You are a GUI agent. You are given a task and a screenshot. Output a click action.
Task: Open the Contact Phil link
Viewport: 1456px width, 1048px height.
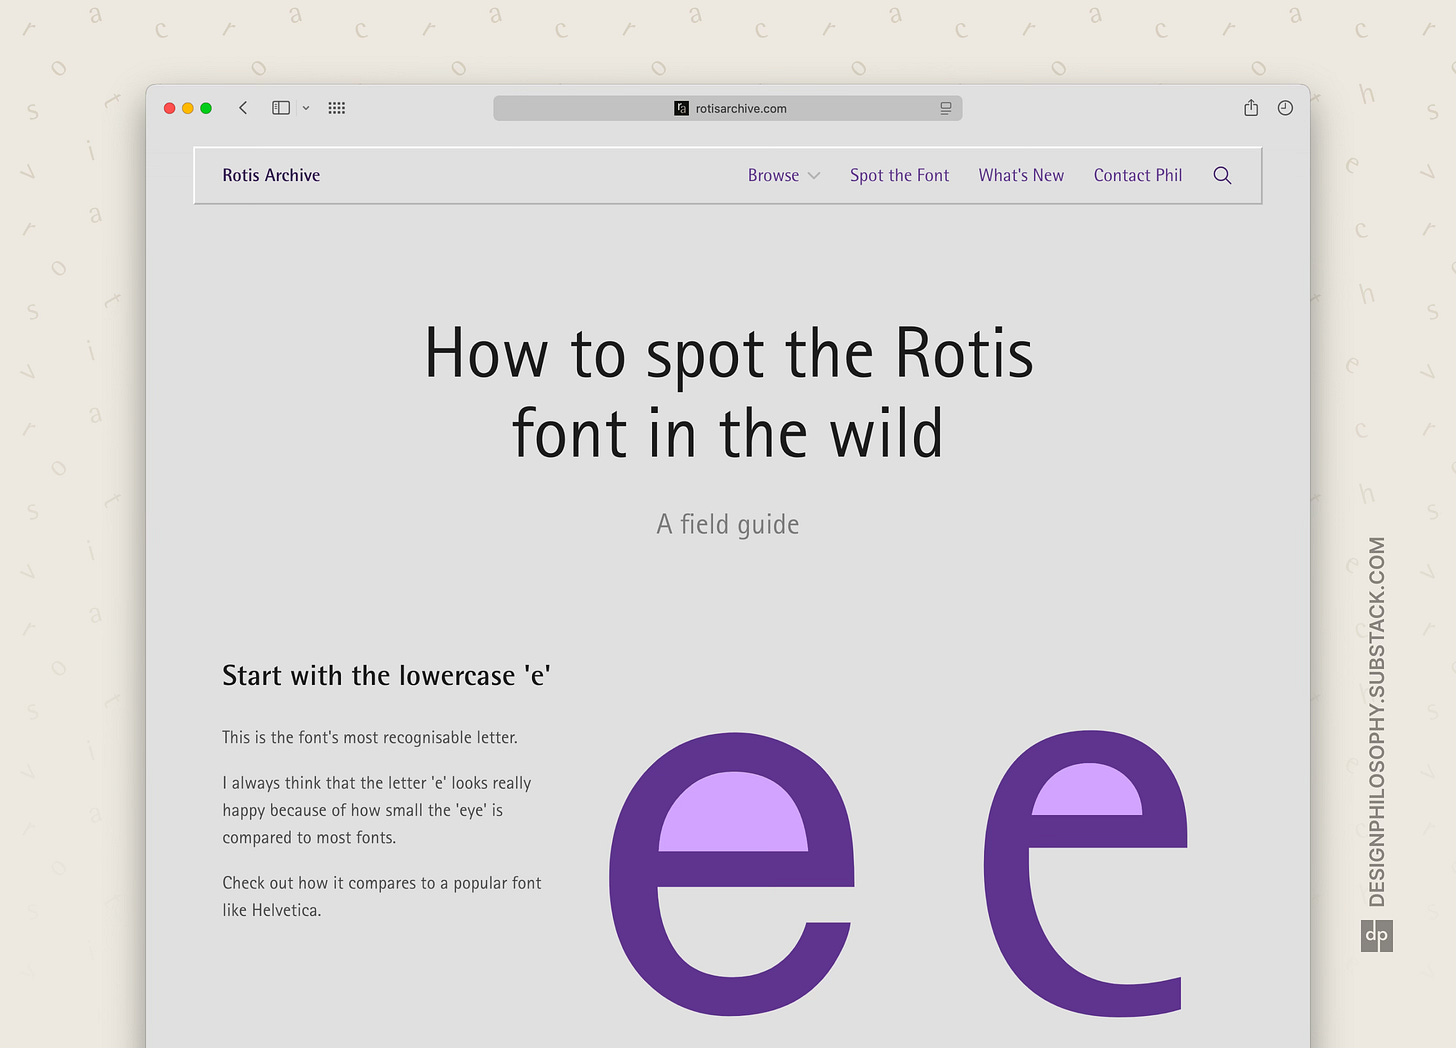pos(1138,175)
